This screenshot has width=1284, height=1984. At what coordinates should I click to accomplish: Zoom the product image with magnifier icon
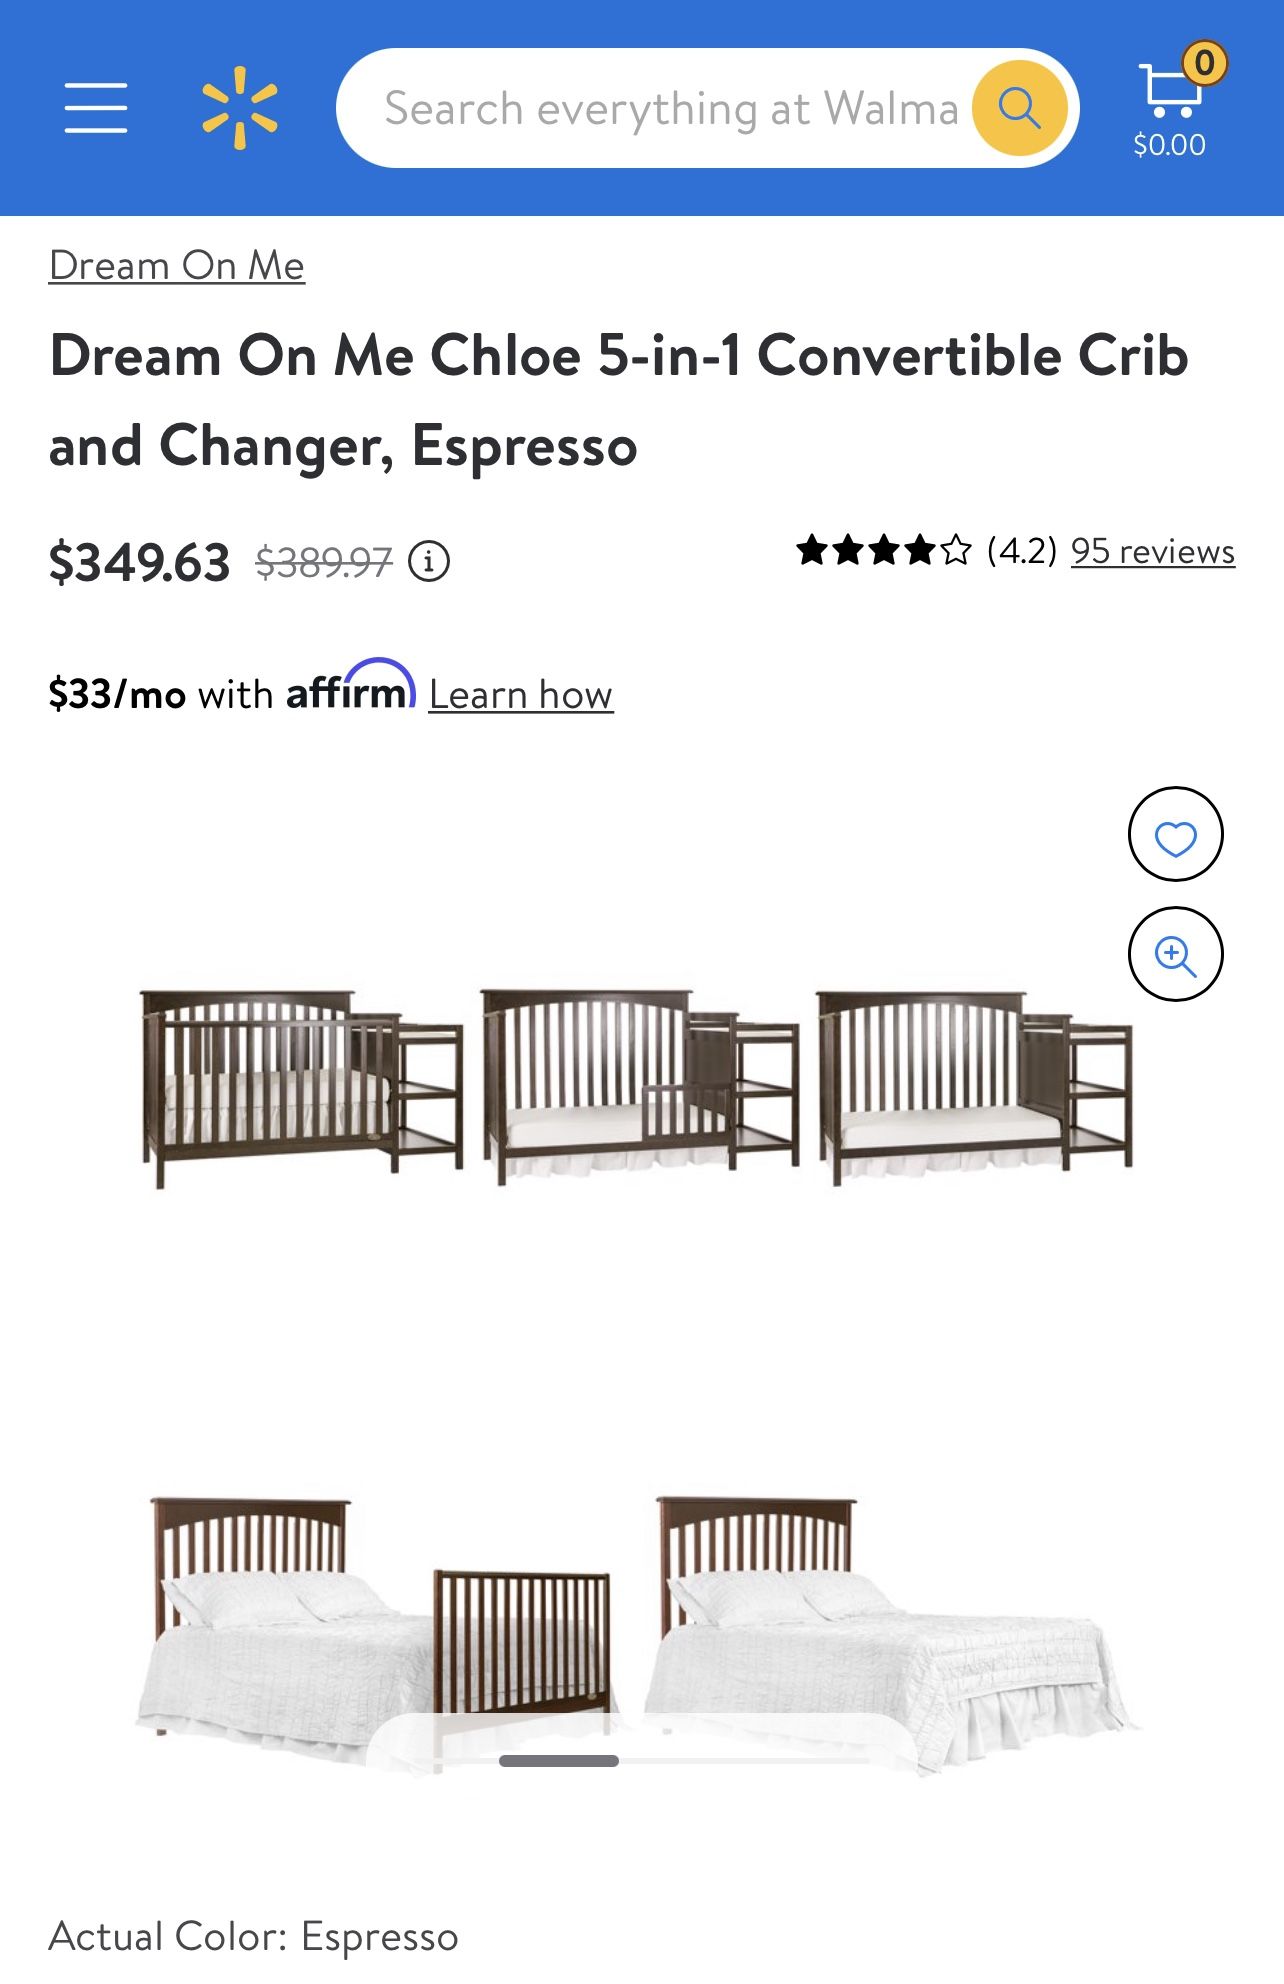point(1175,954)
